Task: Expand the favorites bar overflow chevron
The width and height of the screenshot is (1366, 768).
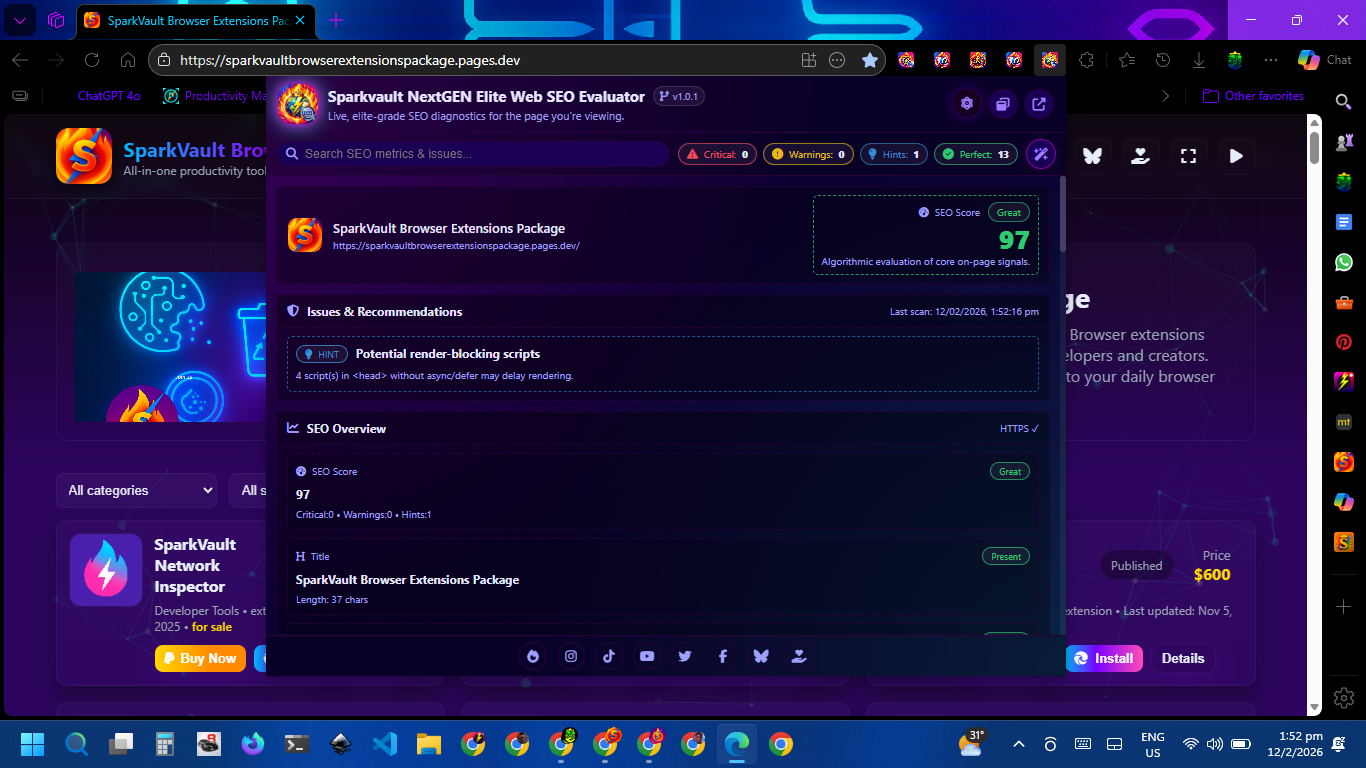Action: pos(1165,96)
